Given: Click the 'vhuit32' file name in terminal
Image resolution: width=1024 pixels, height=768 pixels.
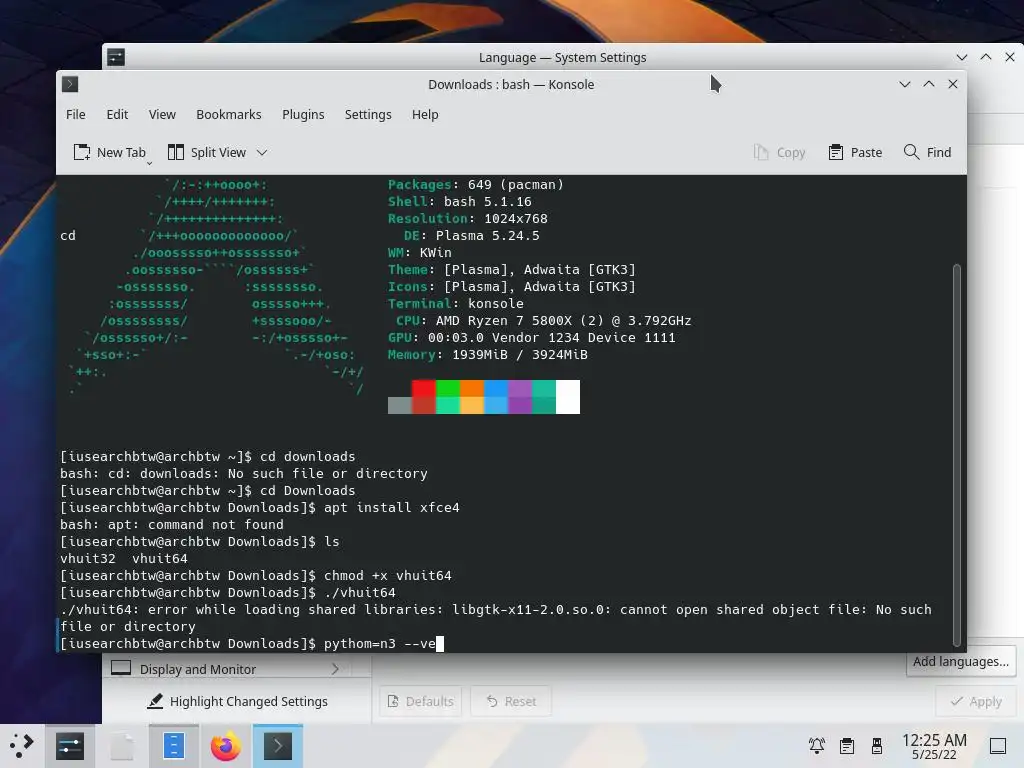Looking at the screenshot, I should pos(88,558).
